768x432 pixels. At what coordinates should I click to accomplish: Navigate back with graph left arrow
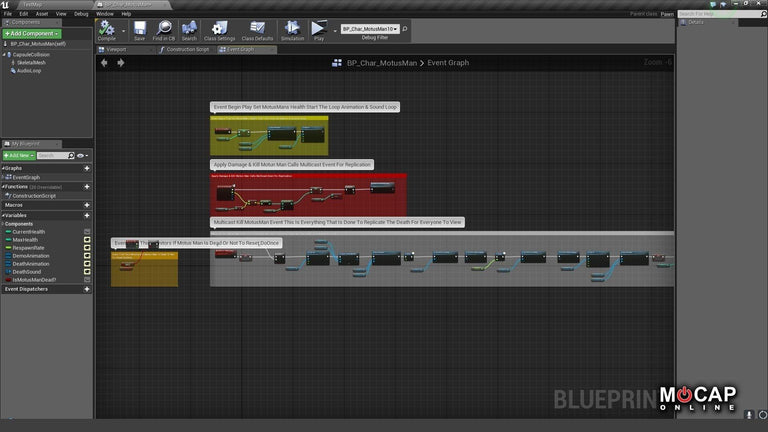(x=105, y=63)
